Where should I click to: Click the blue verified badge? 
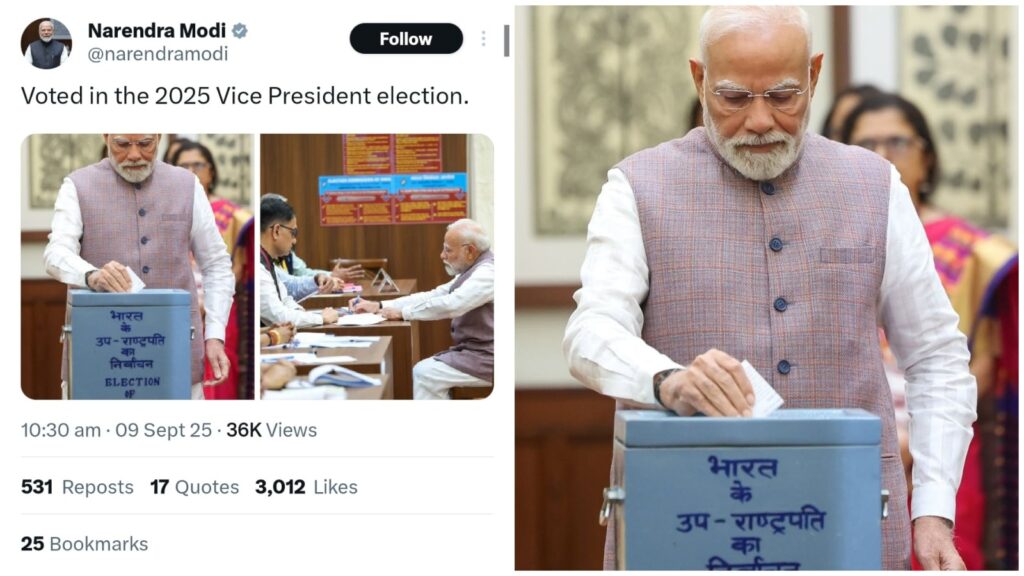click(240, 30)
